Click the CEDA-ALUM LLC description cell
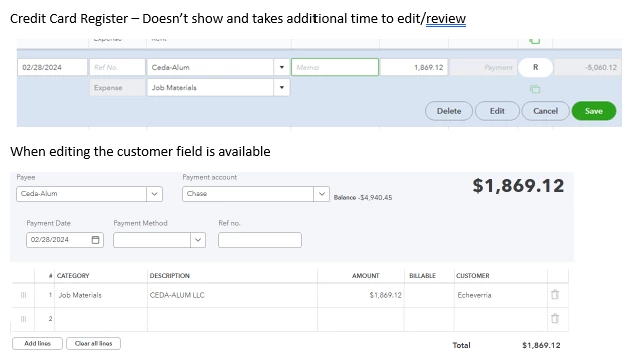Viewport: 628px width, 360px height. 232,295
